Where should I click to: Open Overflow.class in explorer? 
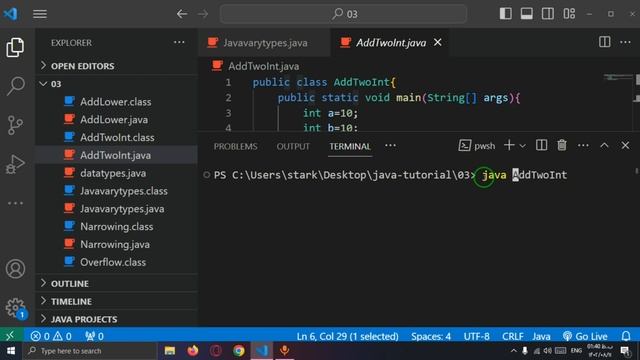tap(116, 262)
